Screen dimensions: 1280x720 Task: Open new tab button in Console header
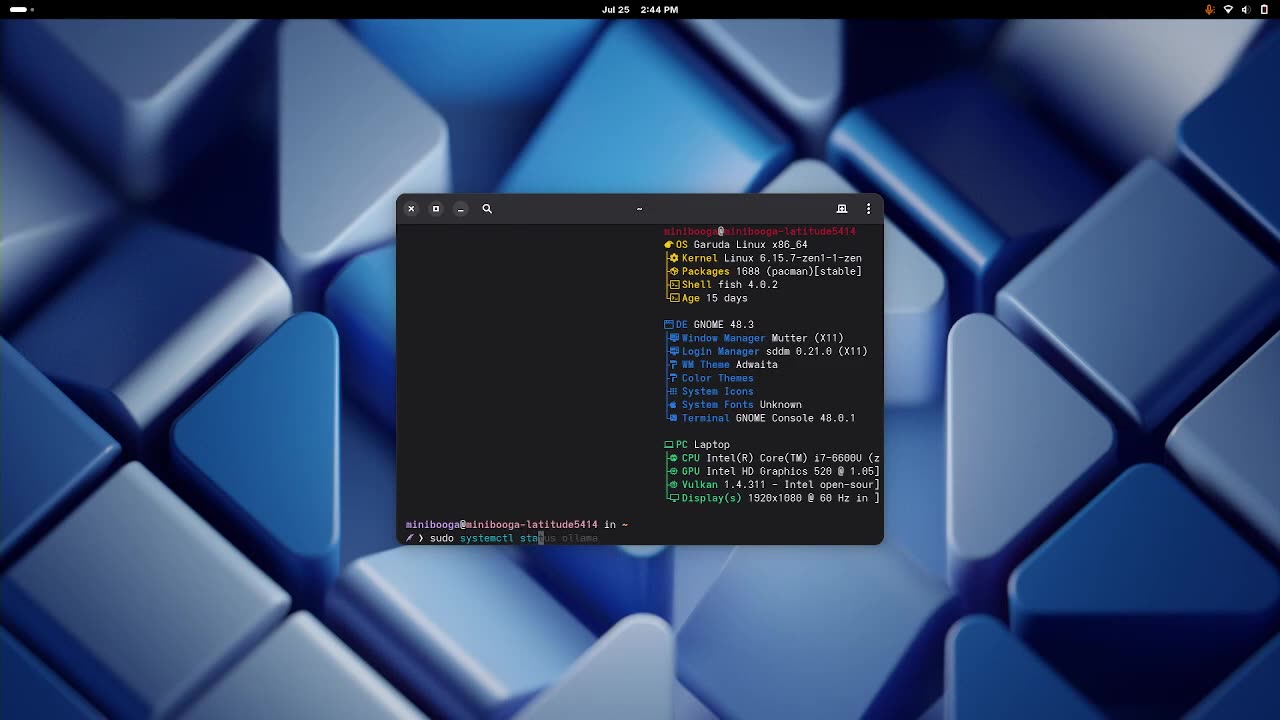click(x=842, y=209)
